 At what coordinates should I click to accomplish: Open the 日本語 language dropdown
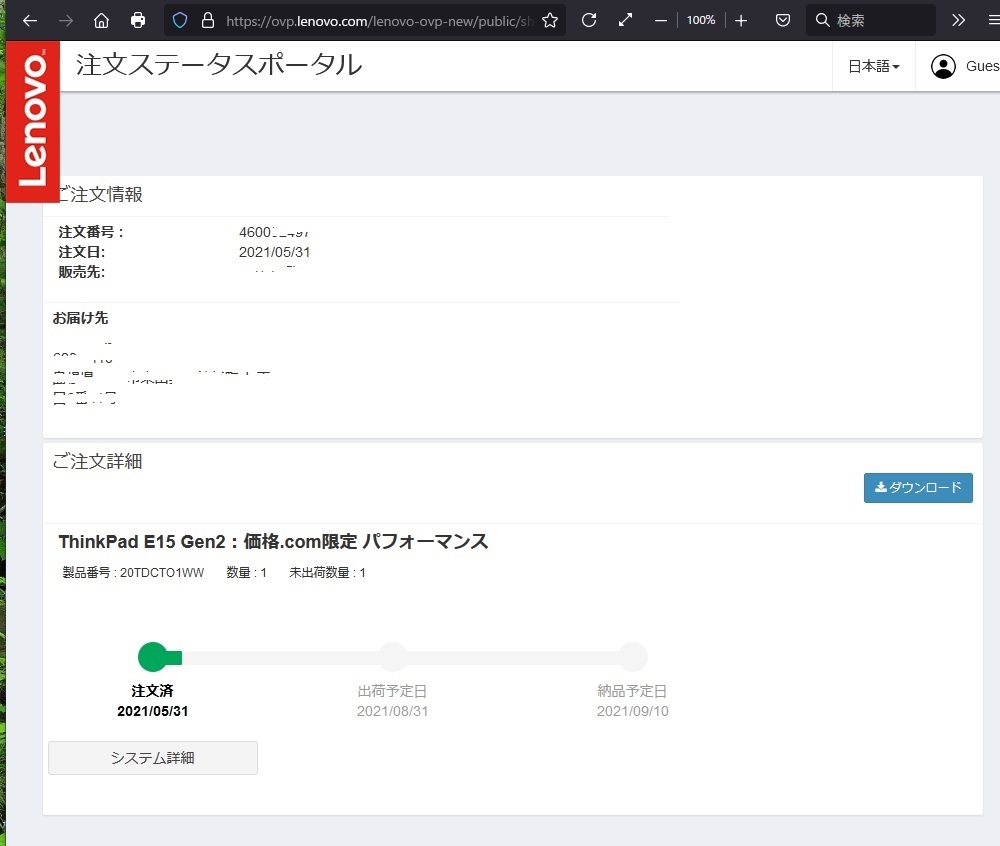click(874, 66)
